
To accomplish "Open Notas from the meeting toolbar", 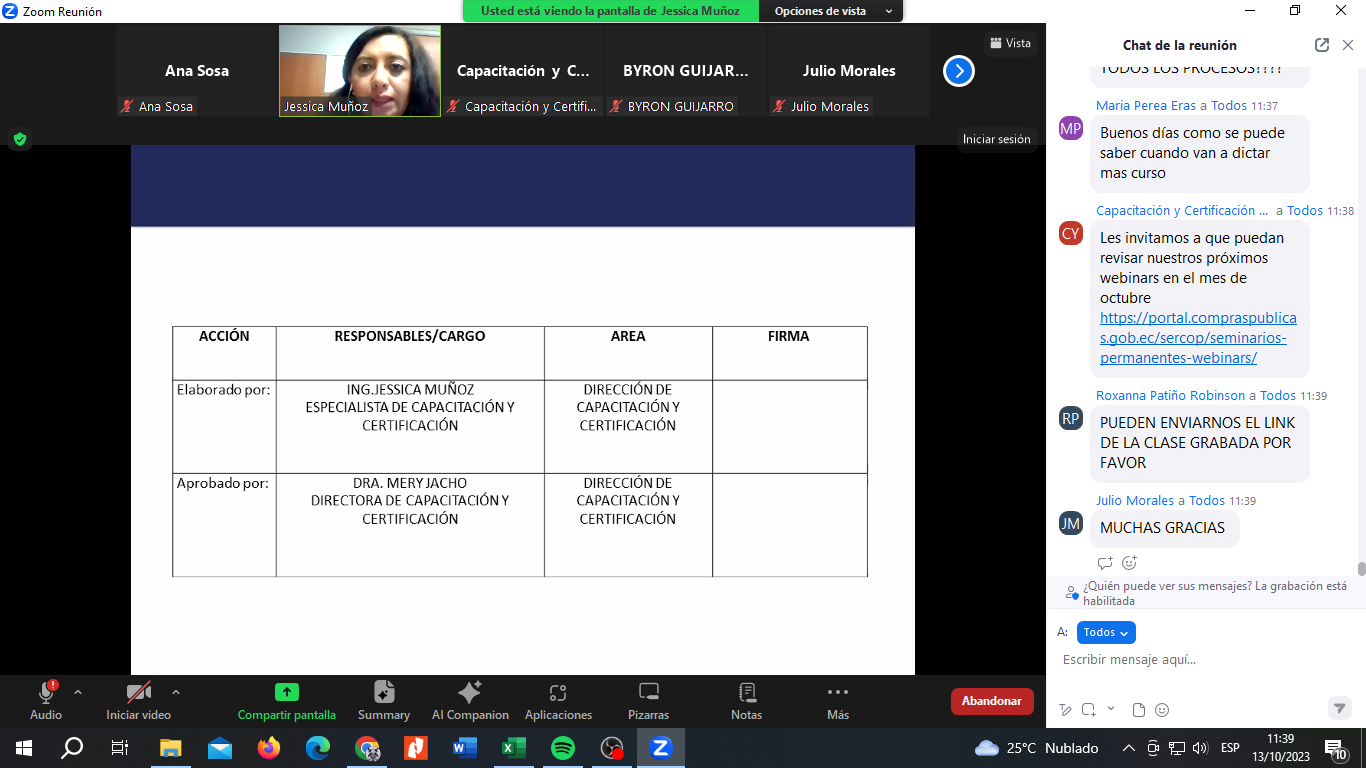I will coord(746,700).
